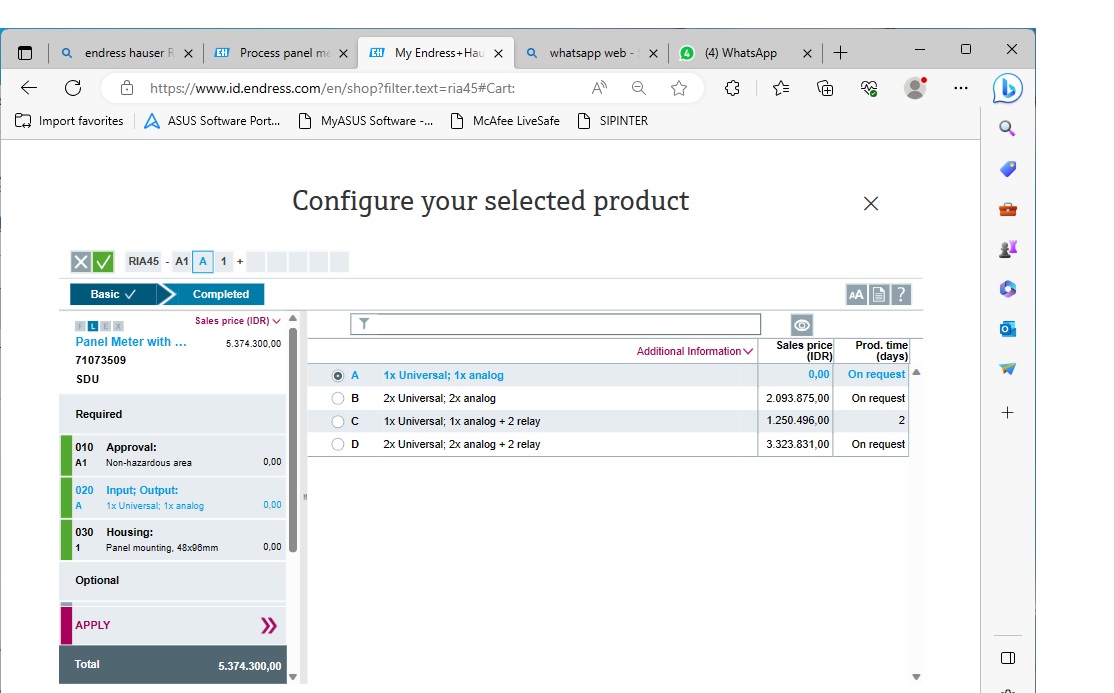
Task: Open Bing Copilot from the sidebar
Action: coord(1007,89)
